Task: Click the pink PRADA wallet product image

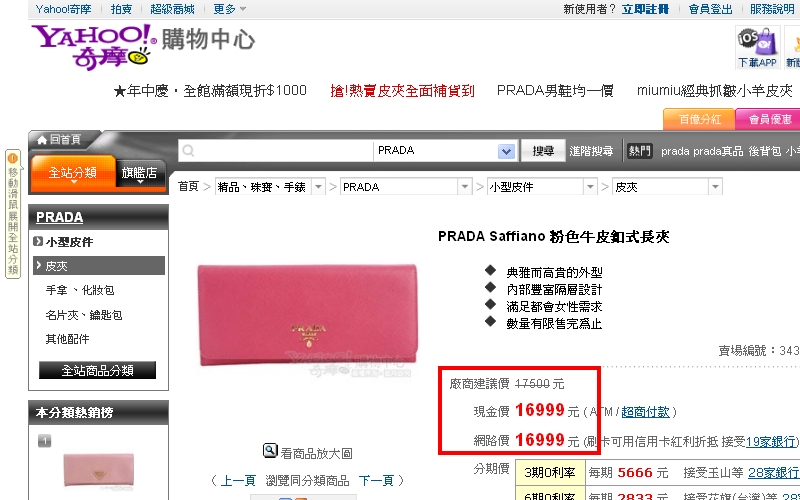Action: click(308, 315)
